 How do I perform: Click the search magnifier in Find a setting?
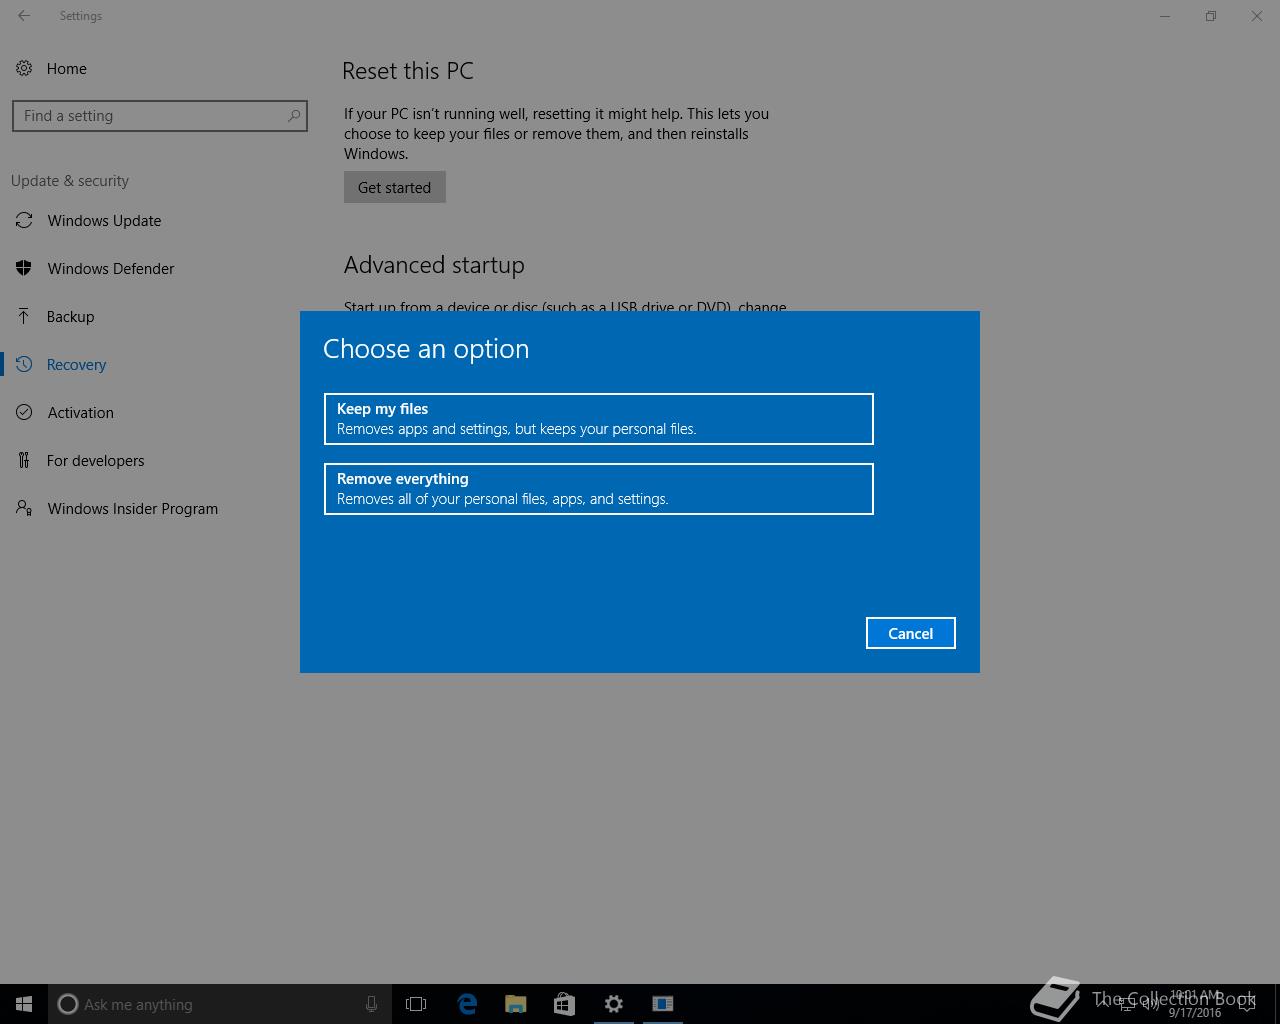click(294, 116)
